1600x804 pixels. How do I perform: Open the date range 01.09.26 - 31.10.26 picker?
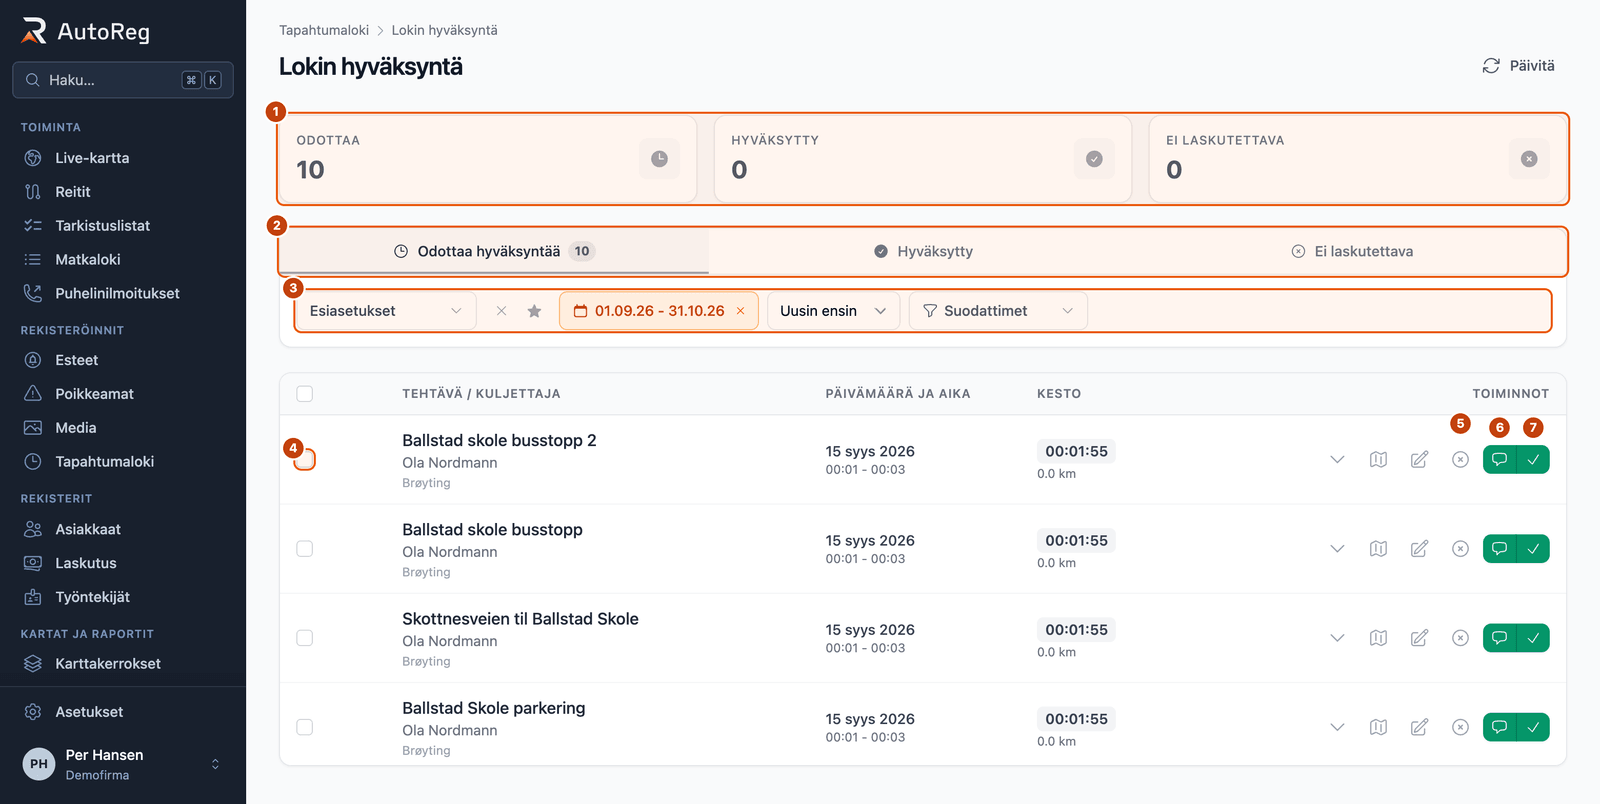[x=659, y=311]
